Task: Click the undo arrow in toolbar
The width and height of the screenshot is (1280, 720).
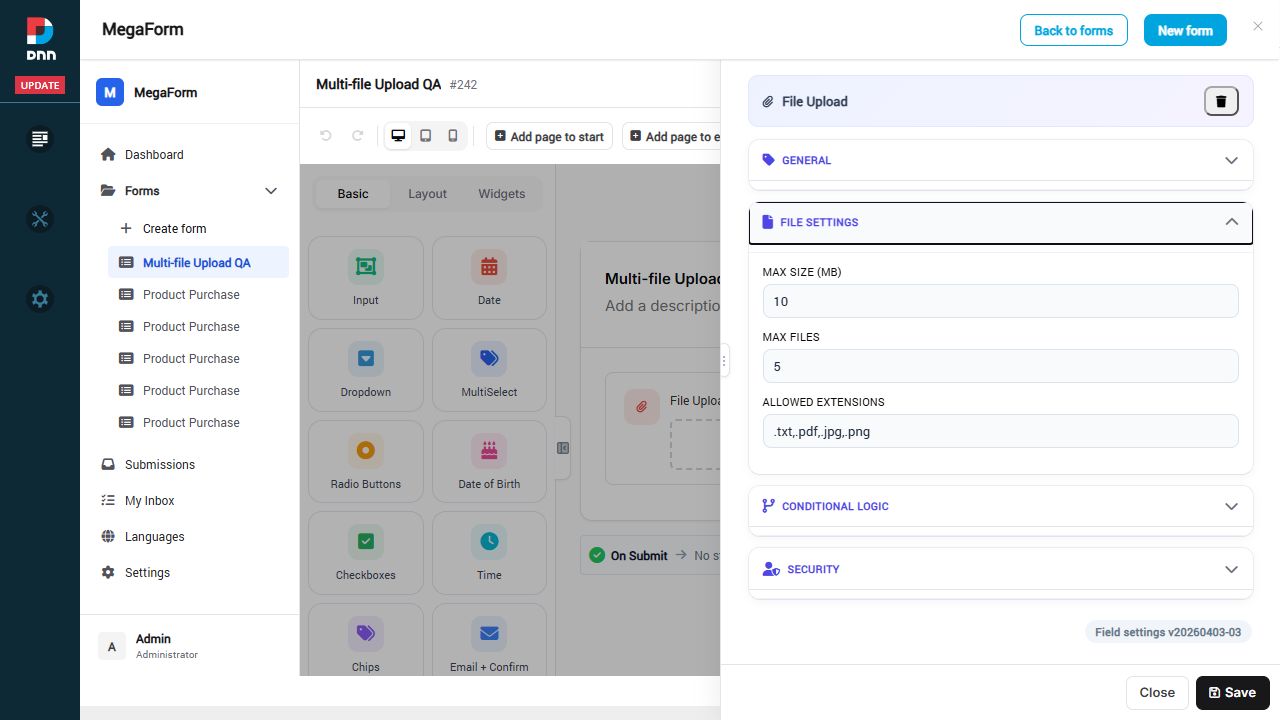Action: coord(326,136)
